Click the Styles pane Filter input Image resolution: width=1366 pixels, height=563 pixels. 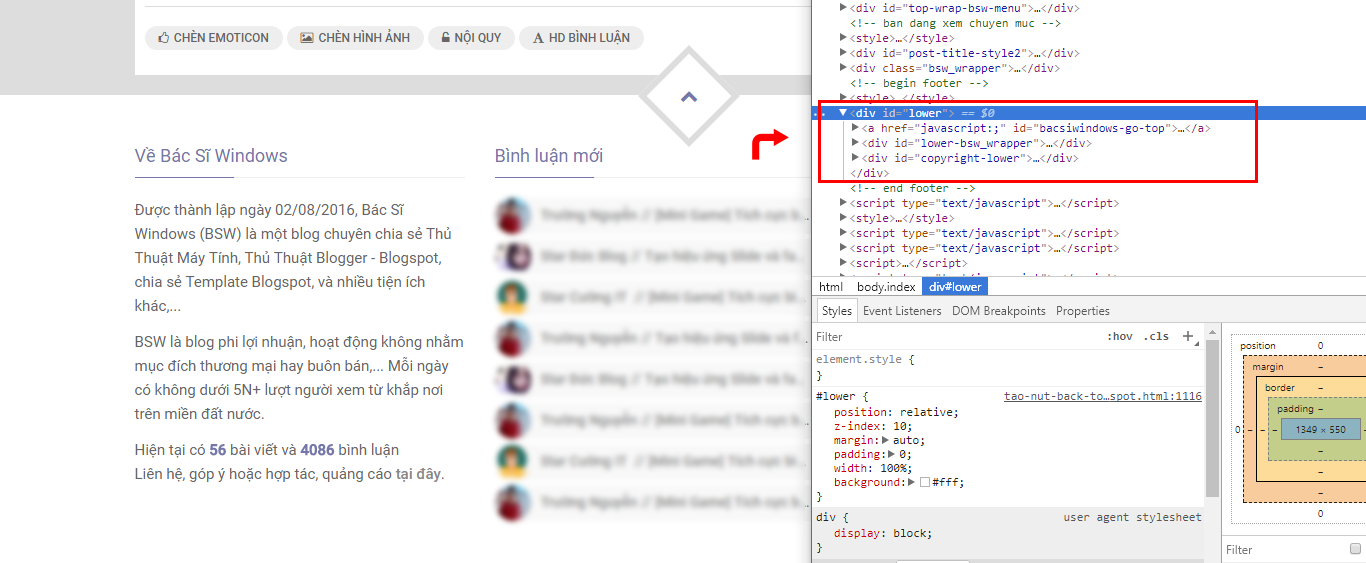[x=955, y=337]
